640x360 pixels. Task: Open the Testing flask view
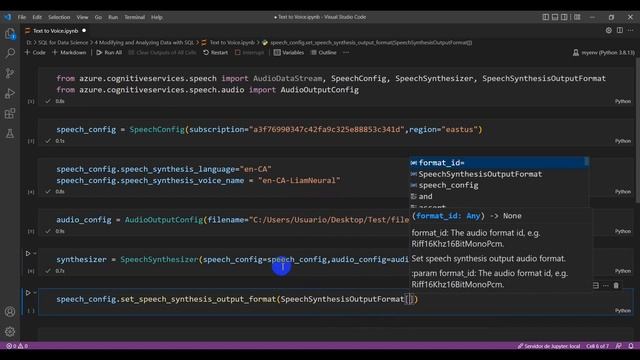click(x=10, y=133)
